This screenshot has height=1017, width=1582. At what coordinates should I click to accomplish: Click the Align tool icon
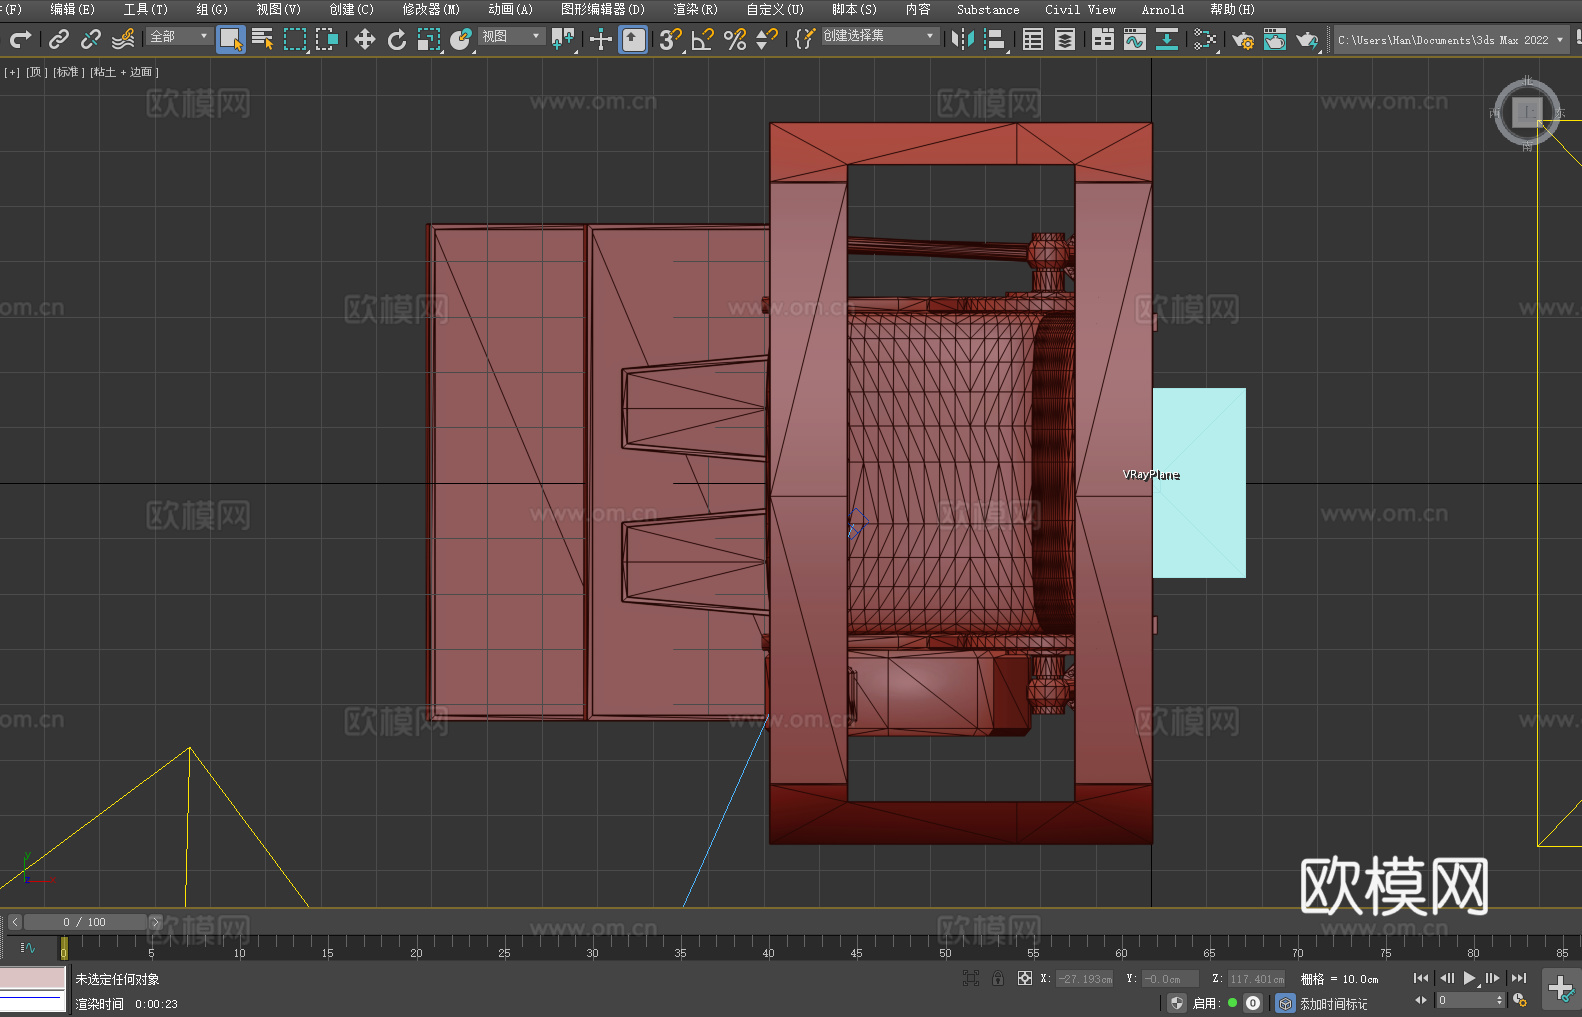995,39
